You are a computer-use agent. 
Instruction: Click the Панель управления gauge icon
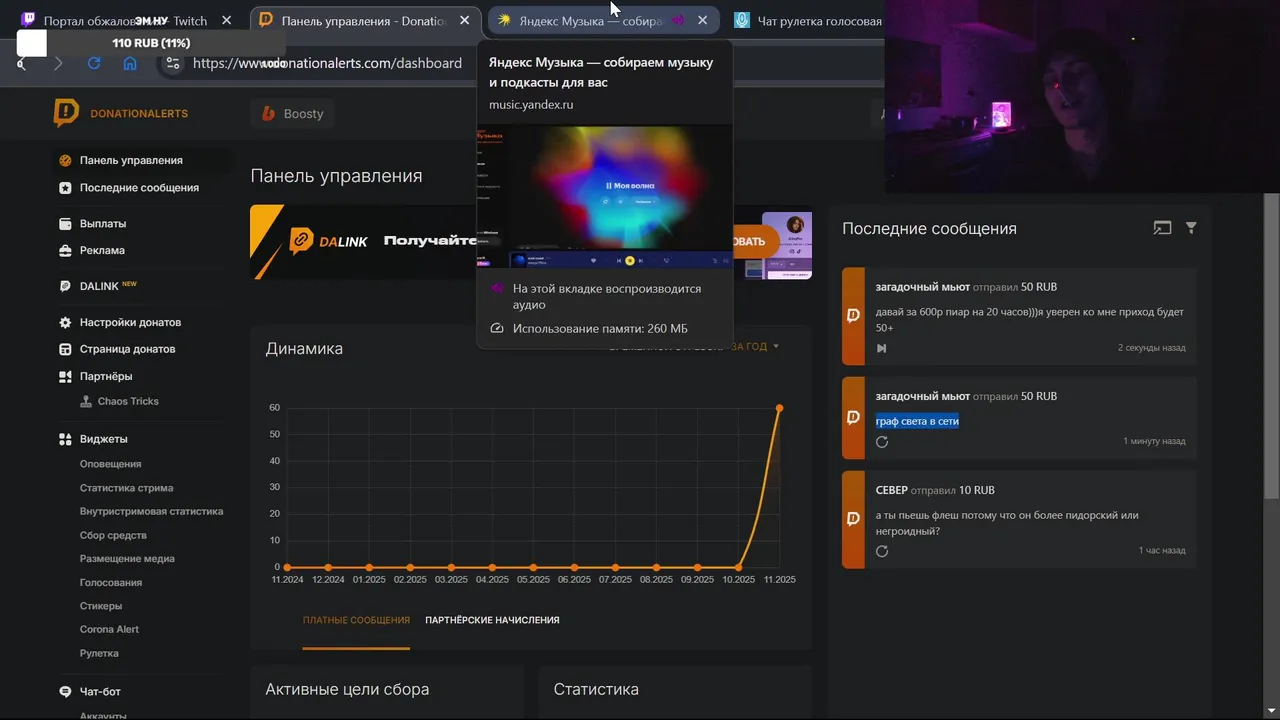coord(65,160)
